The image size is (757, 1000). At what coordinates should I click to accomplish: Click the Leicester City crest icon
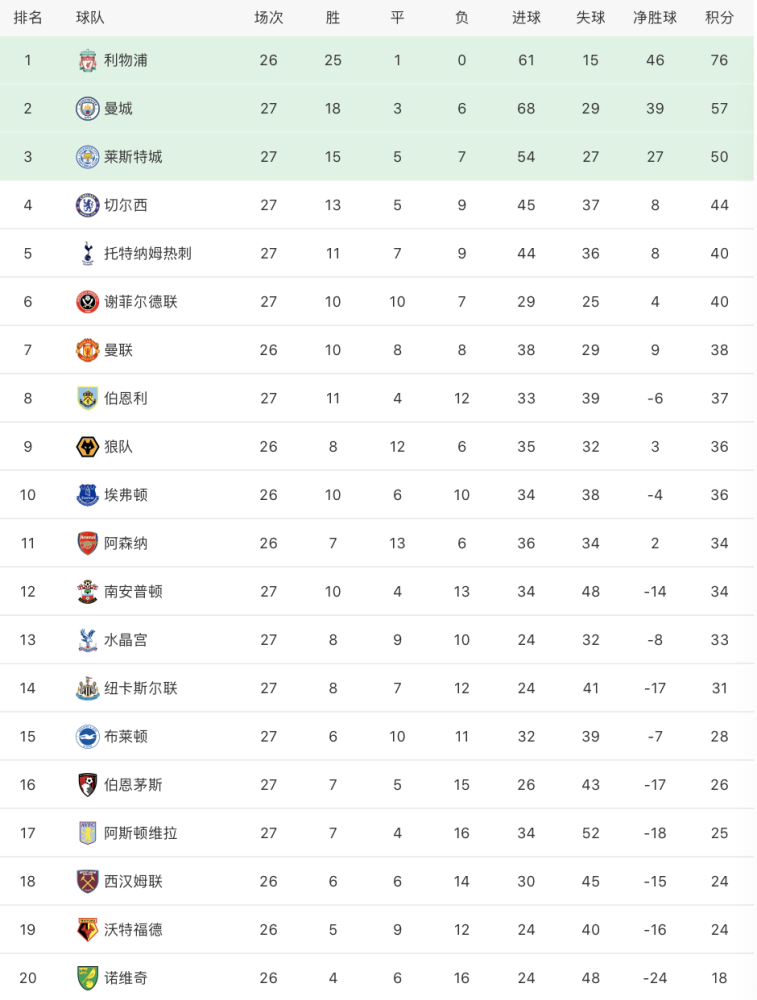(87, 157)
